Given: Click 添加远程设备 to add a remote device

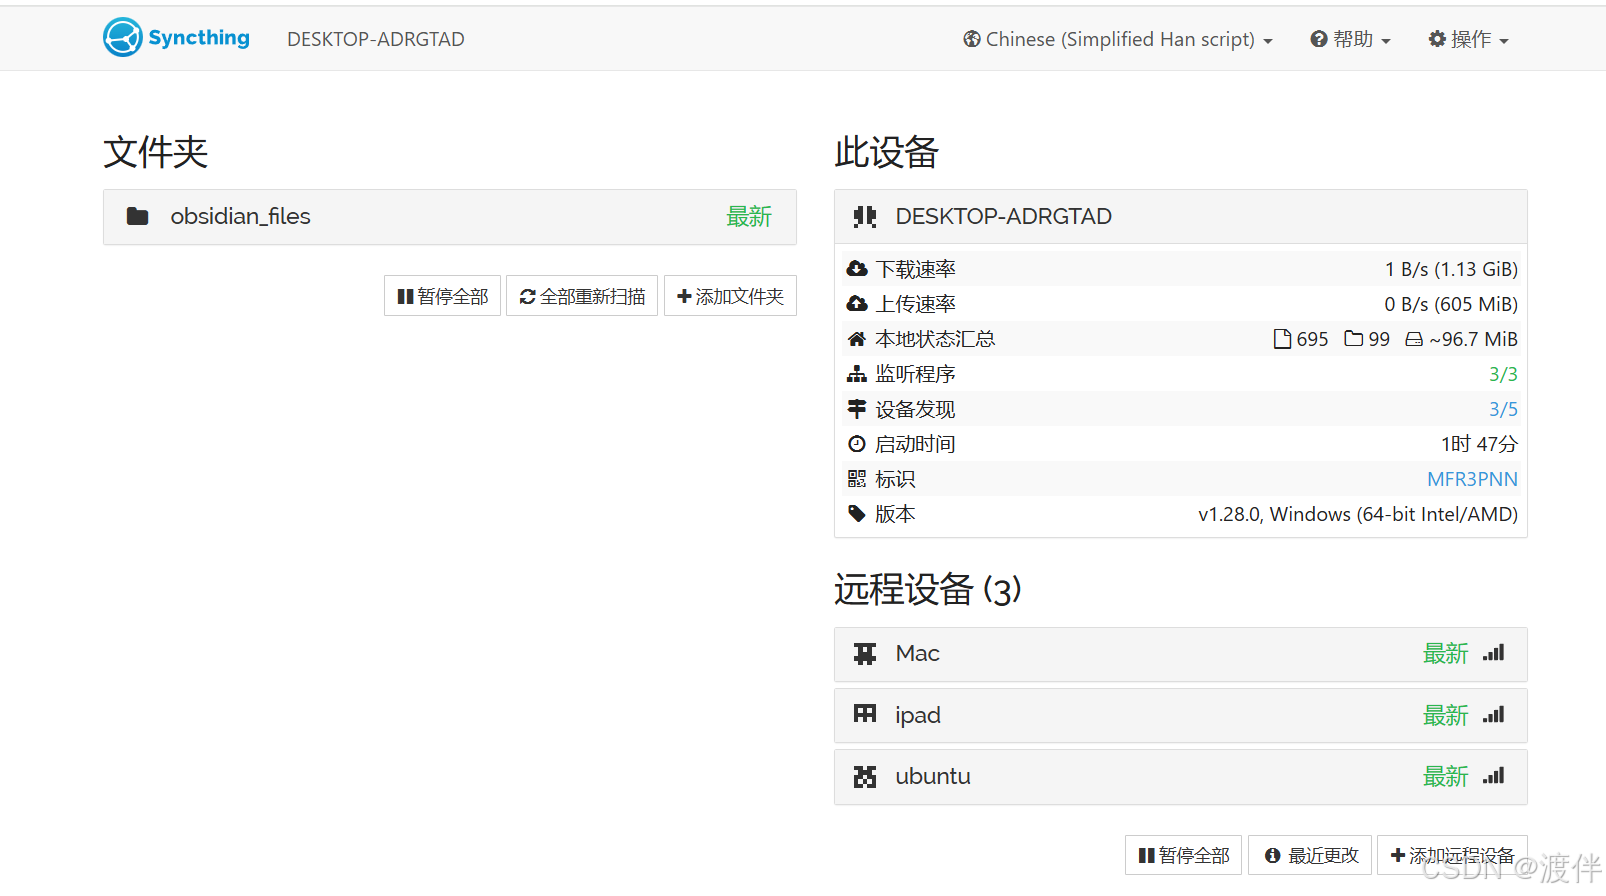Looking at the screenshot, I should tap(1452, 855).
